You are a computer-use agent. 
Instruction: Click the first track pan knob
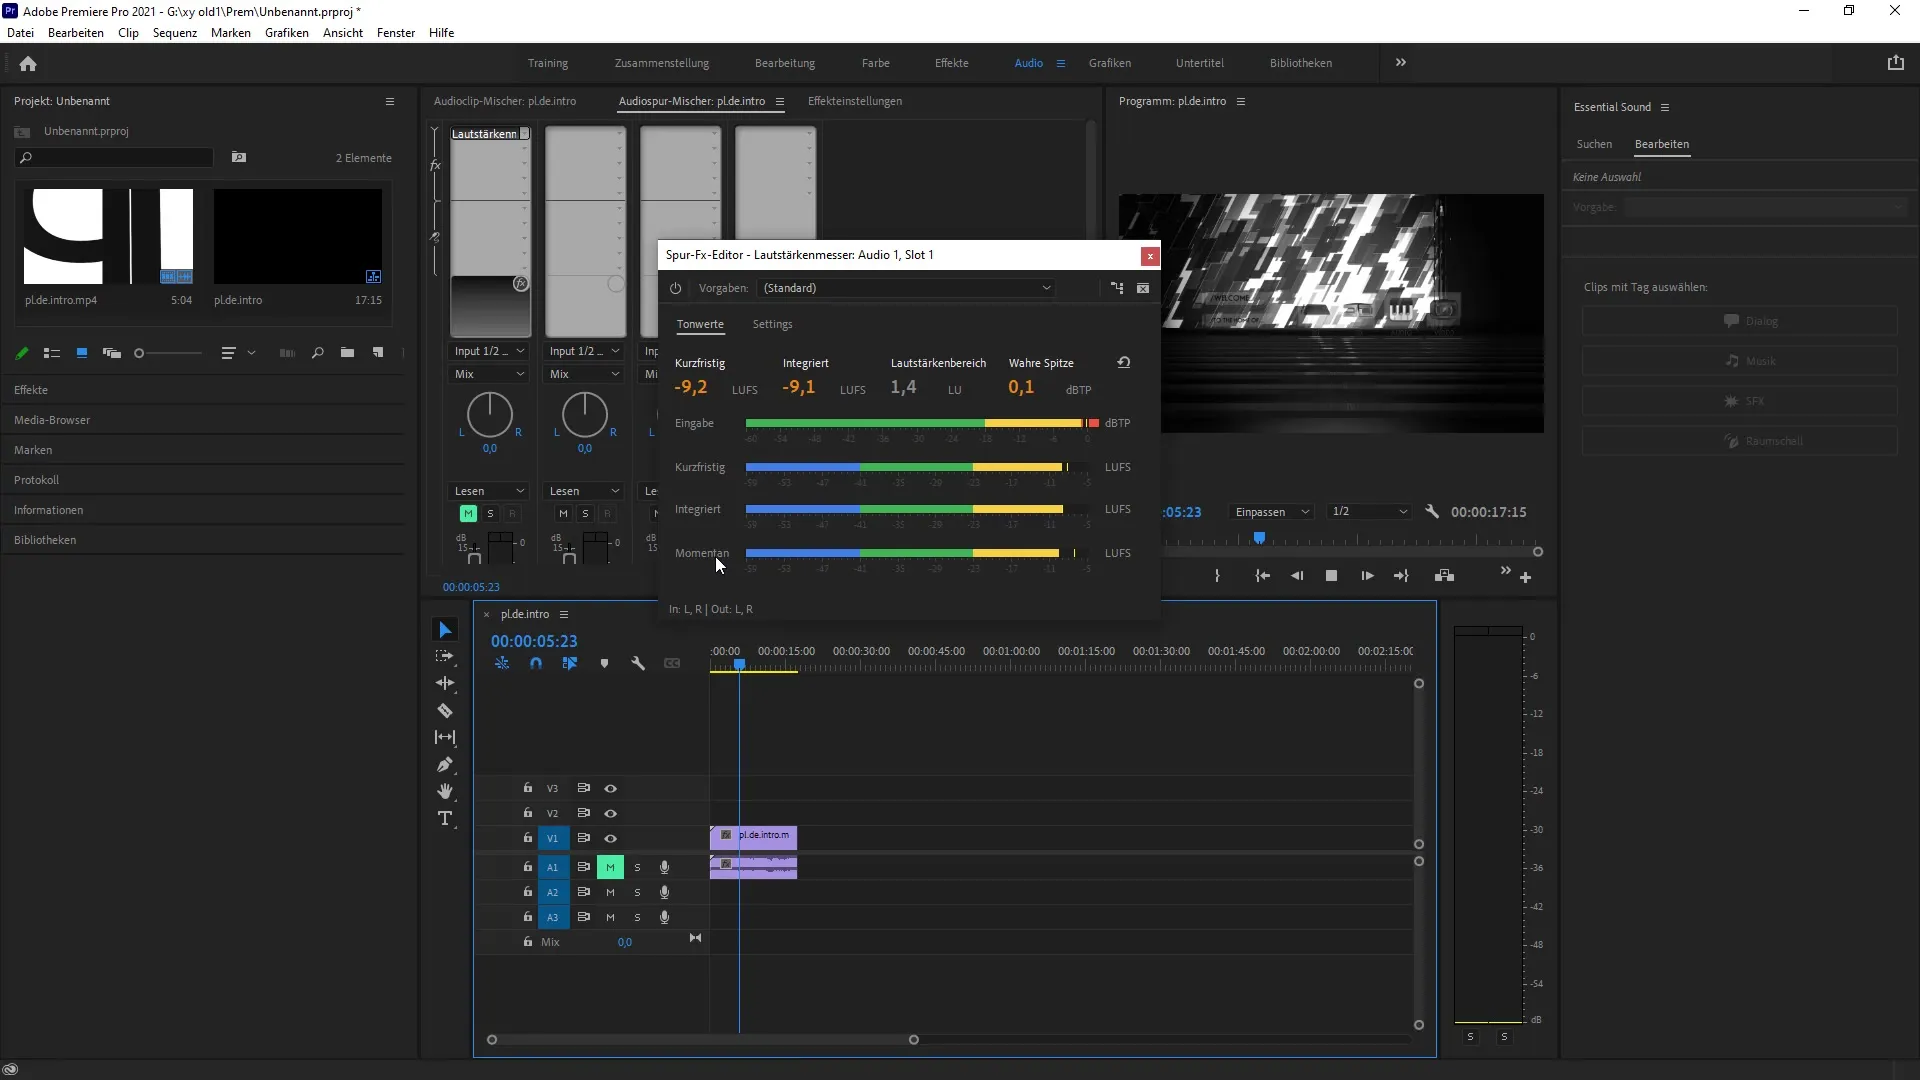489,414
